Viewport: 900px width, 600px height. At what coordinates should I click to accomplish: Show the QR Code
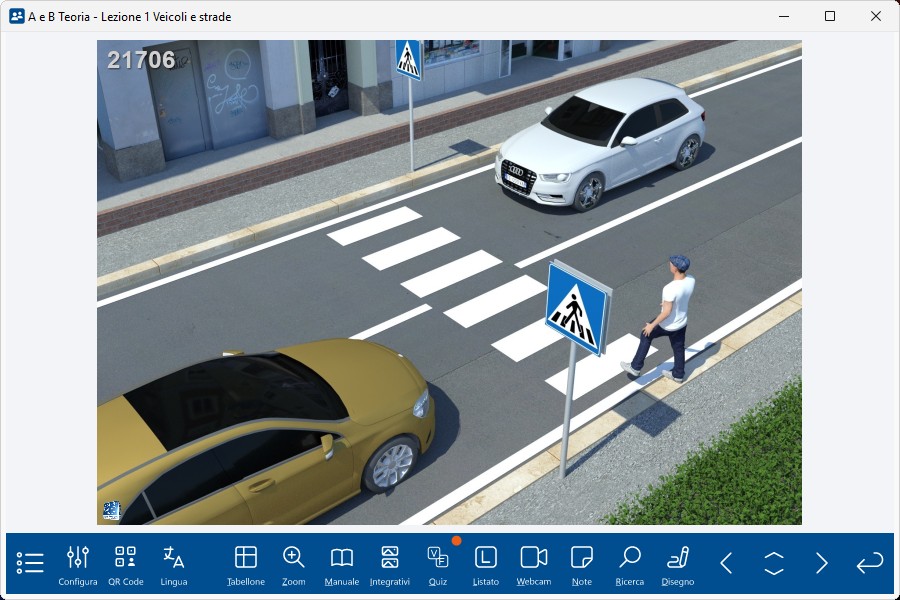[126, 565]
